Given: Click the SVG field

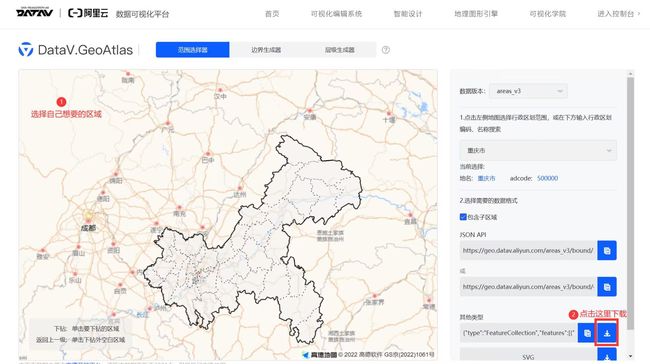Looking at the screenshot, I should click(x=528, y=356).
